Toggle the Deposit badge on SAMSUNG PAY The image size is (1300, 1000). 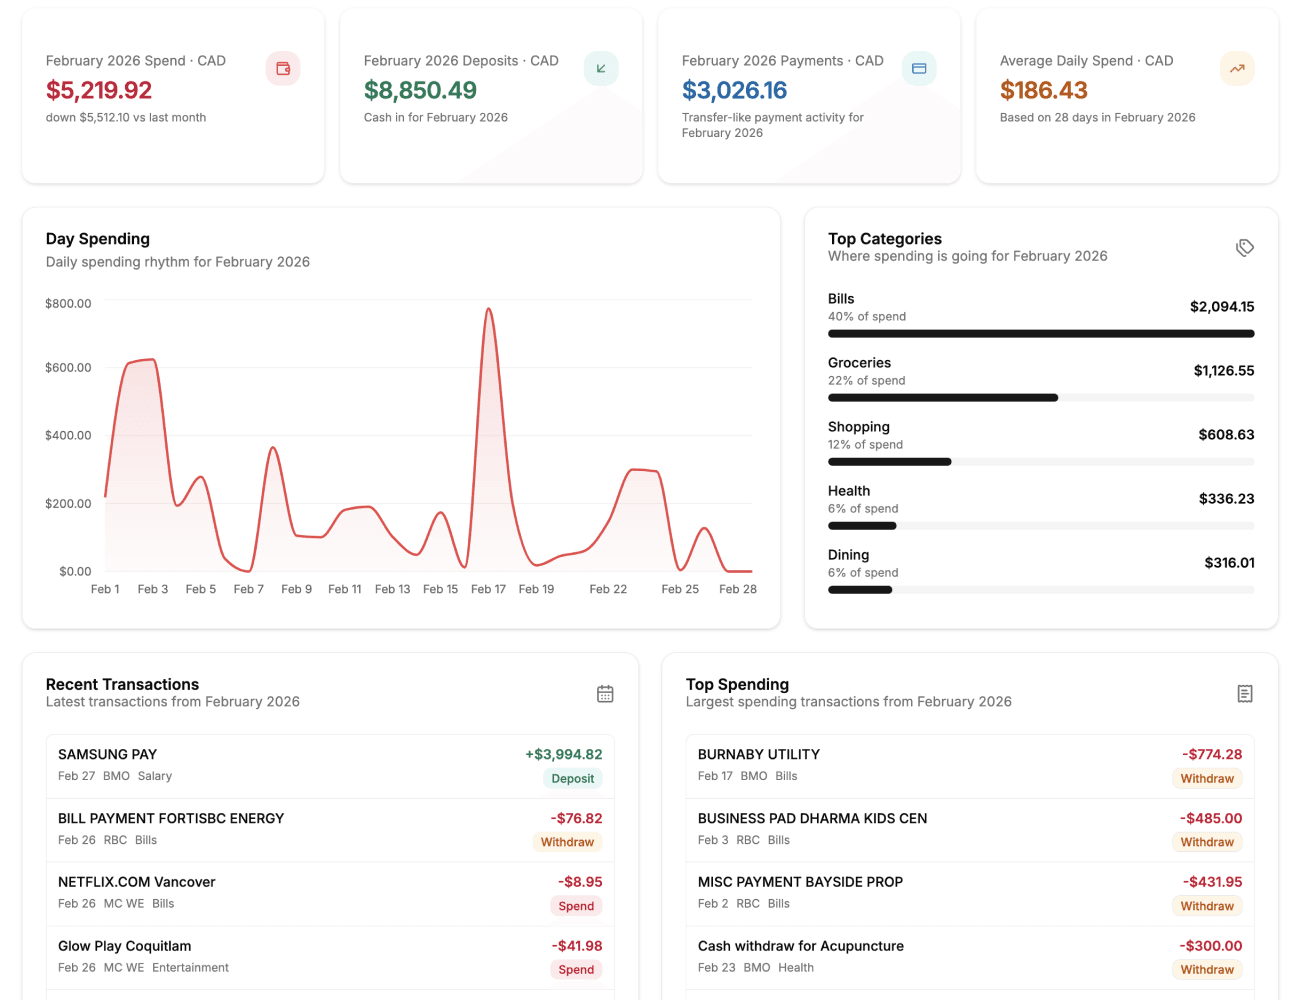572,778
